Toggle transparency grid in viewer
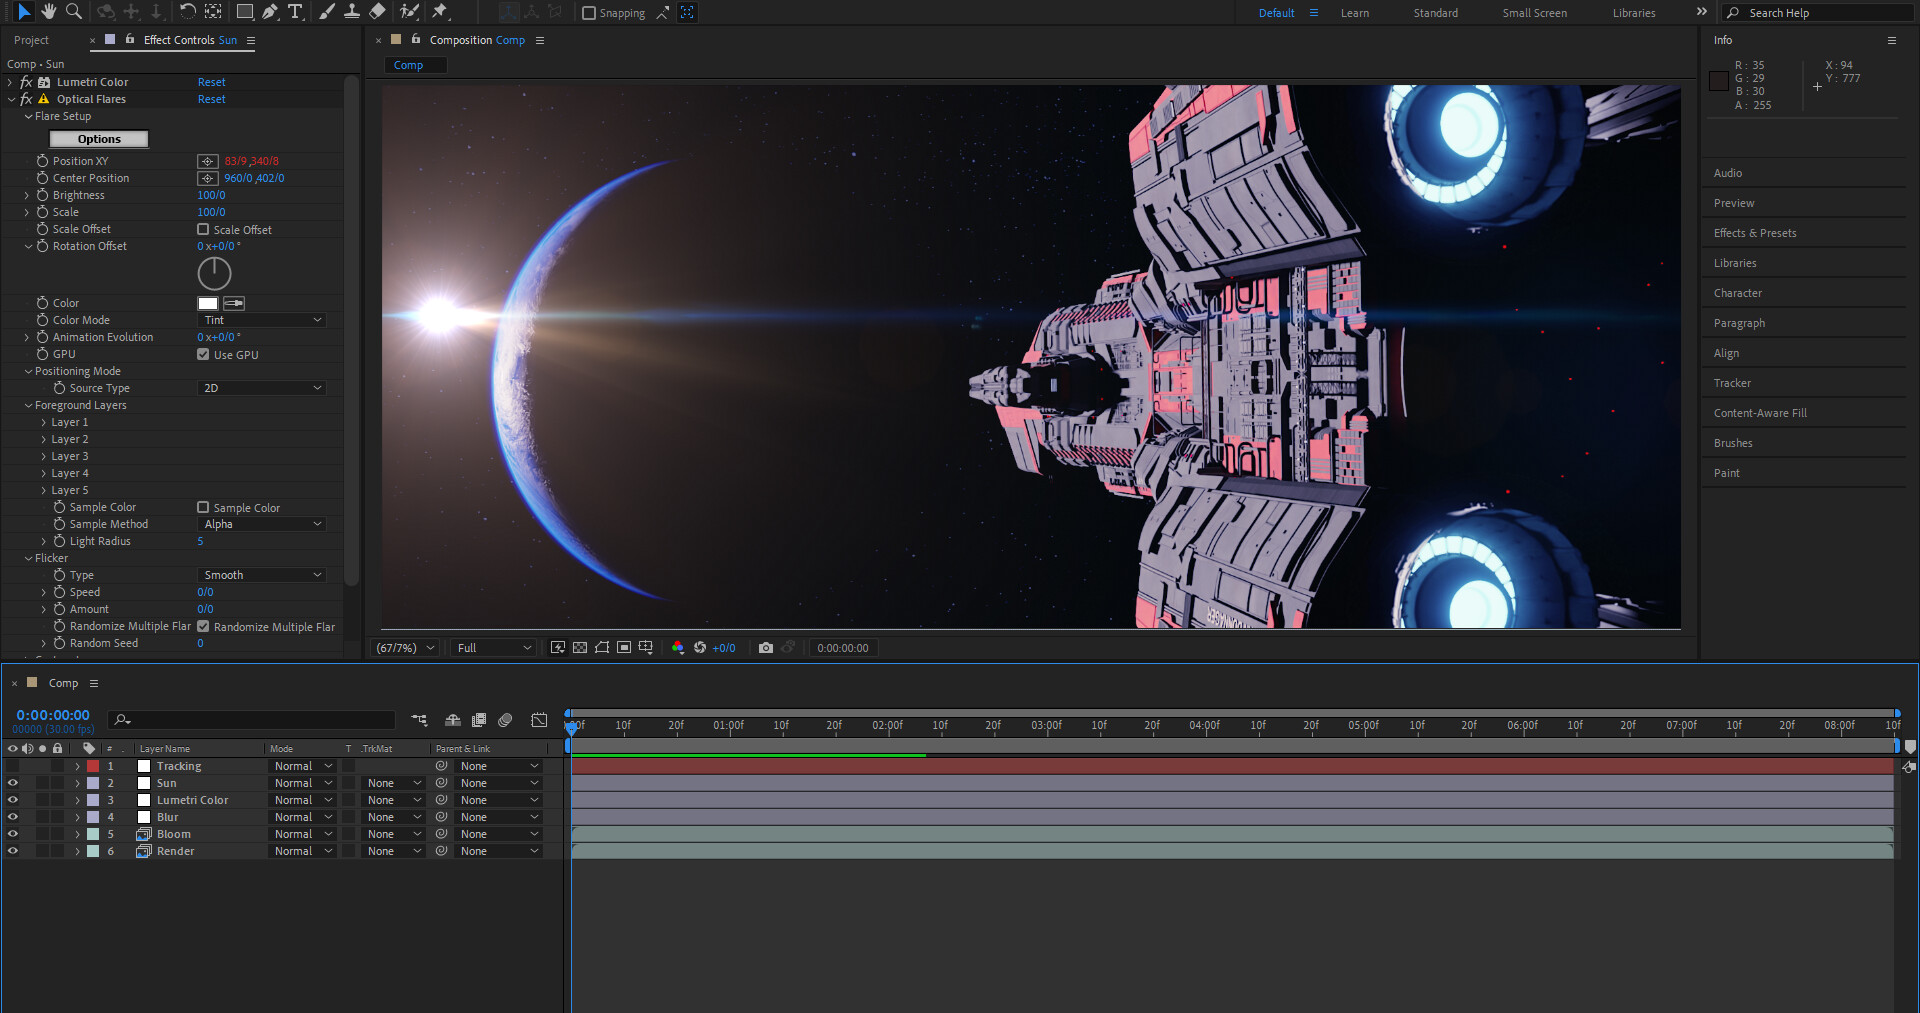The image size is (1920, 1013). [x=580, y=648]
